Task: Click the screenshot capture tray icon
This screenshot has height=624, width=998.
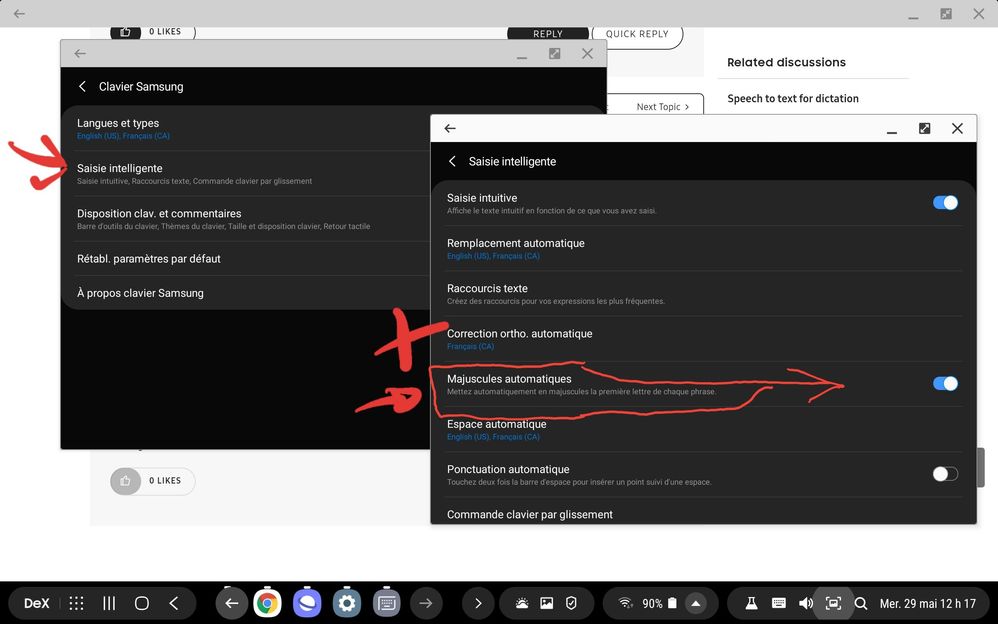Action: click(833, 603)
